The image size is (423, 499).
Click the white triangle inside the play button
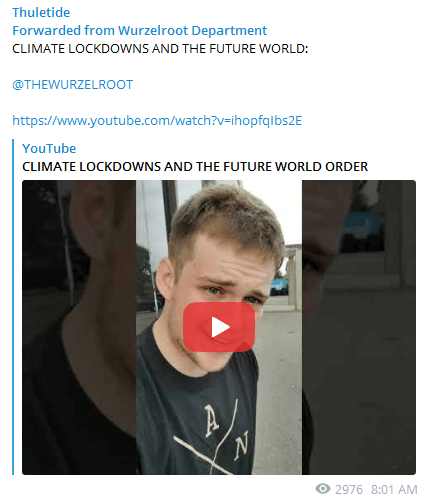click(220, 327)
